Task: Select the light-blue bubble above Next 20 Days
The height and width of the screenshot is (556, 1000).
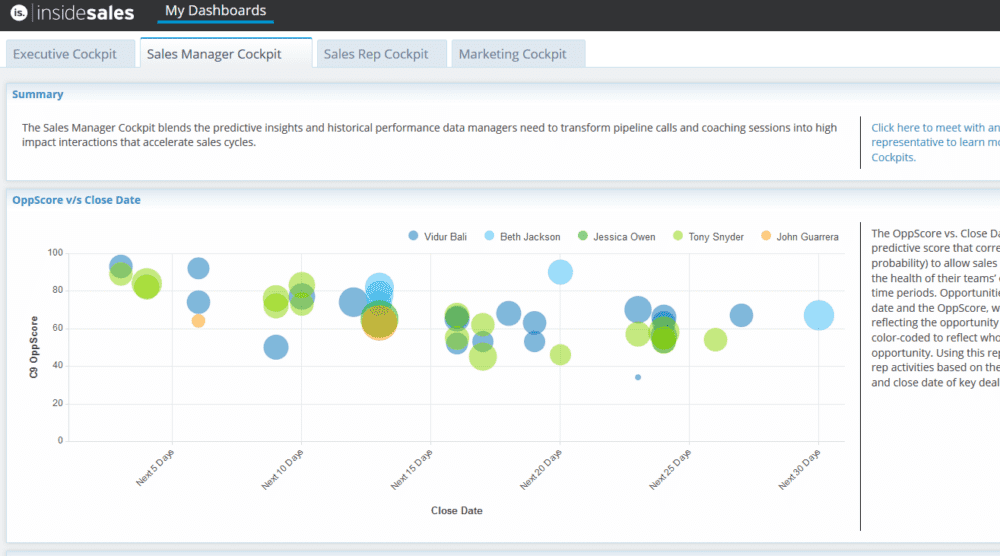Action: 560,271
